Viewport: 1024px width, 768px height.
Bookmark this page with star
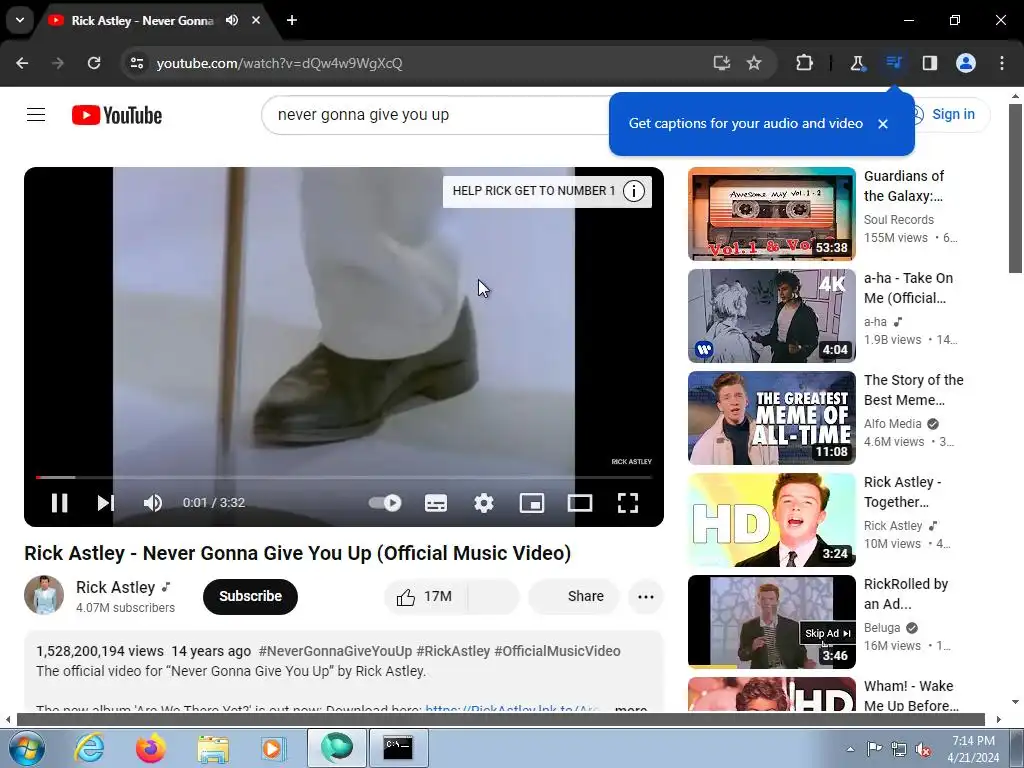[x=754, y=63]
